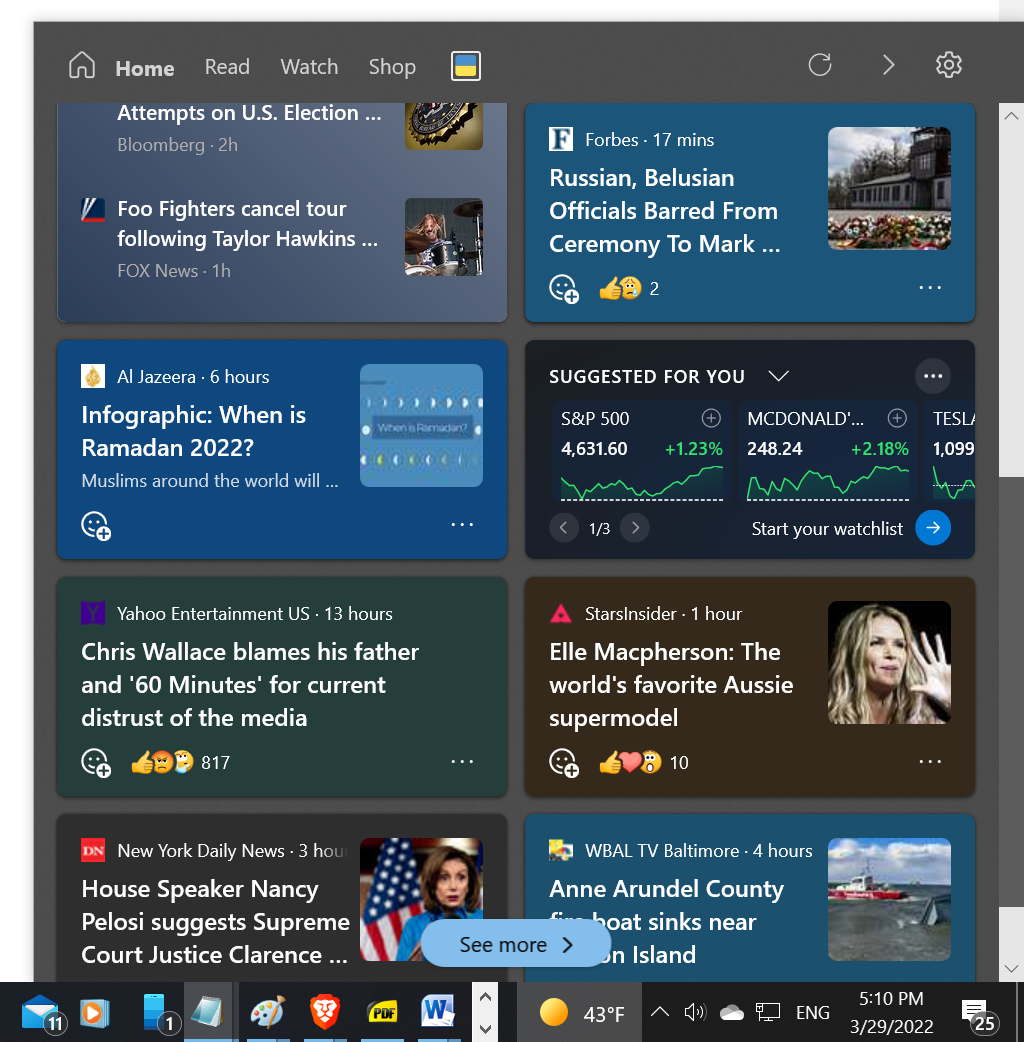Click the Home house icon
The width and height of the screenshot is (1024, 1042).
(x=82, y=66)
